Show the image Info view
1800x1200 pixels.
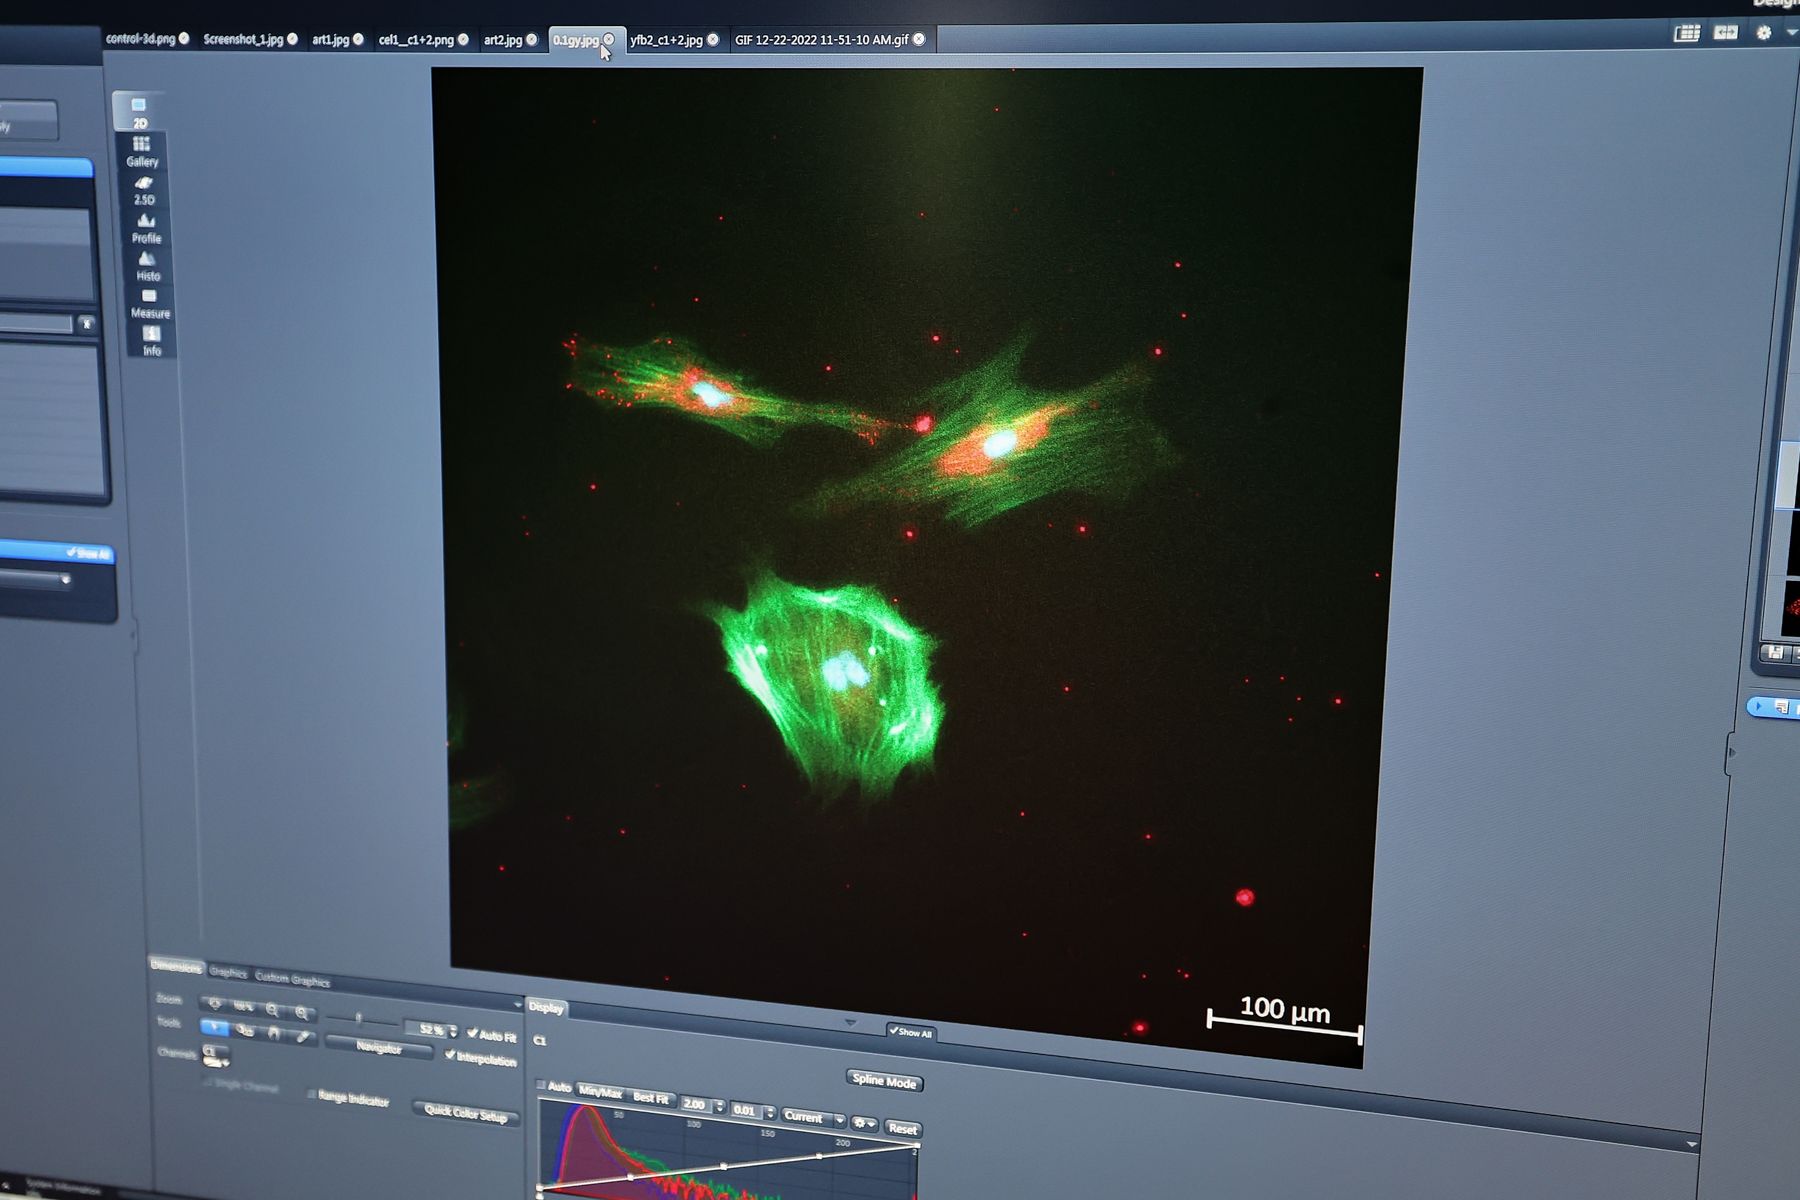(151, 340)
